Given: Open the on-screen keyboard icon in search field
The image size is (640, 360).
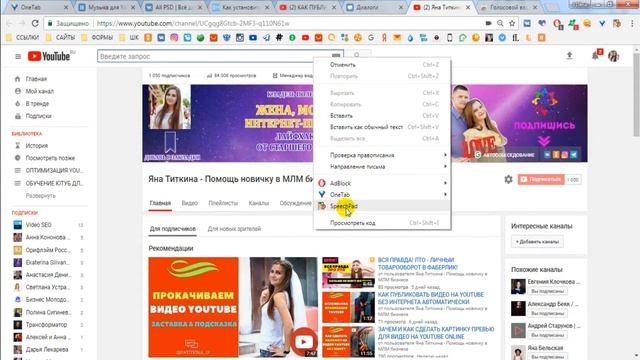Looking at the screenshot, I should tap(336, 56).
